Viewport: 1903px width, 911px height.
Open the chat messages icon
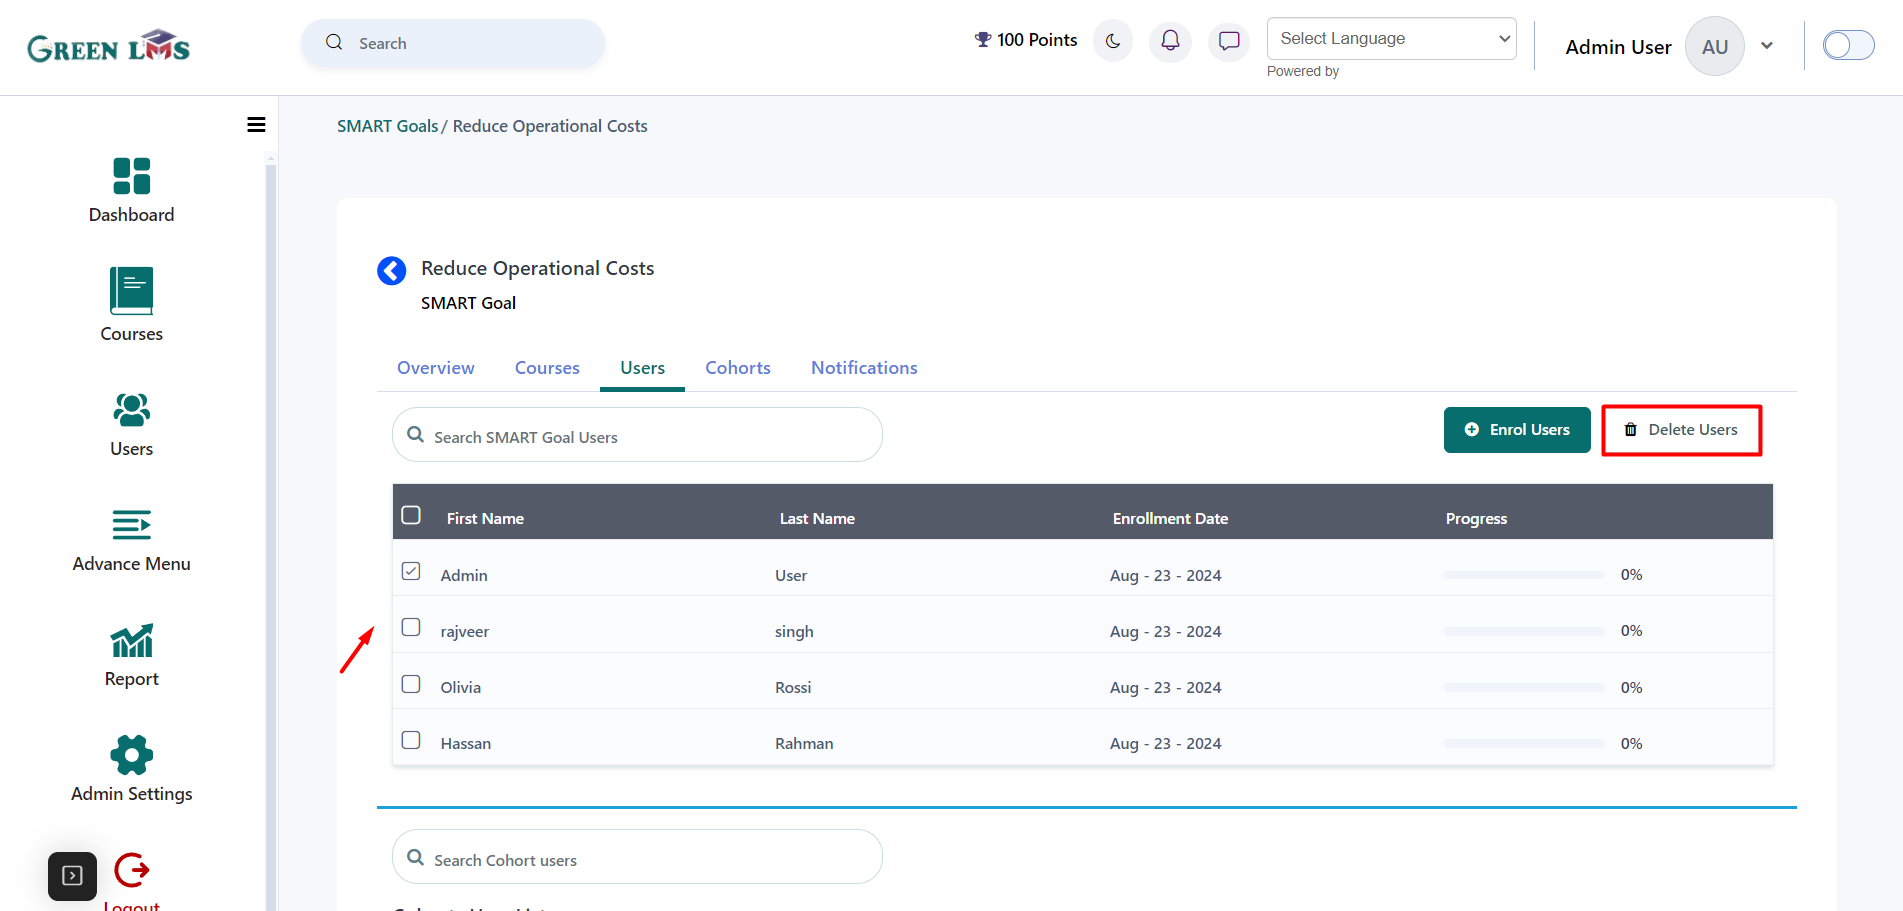tap(1229, 41)
